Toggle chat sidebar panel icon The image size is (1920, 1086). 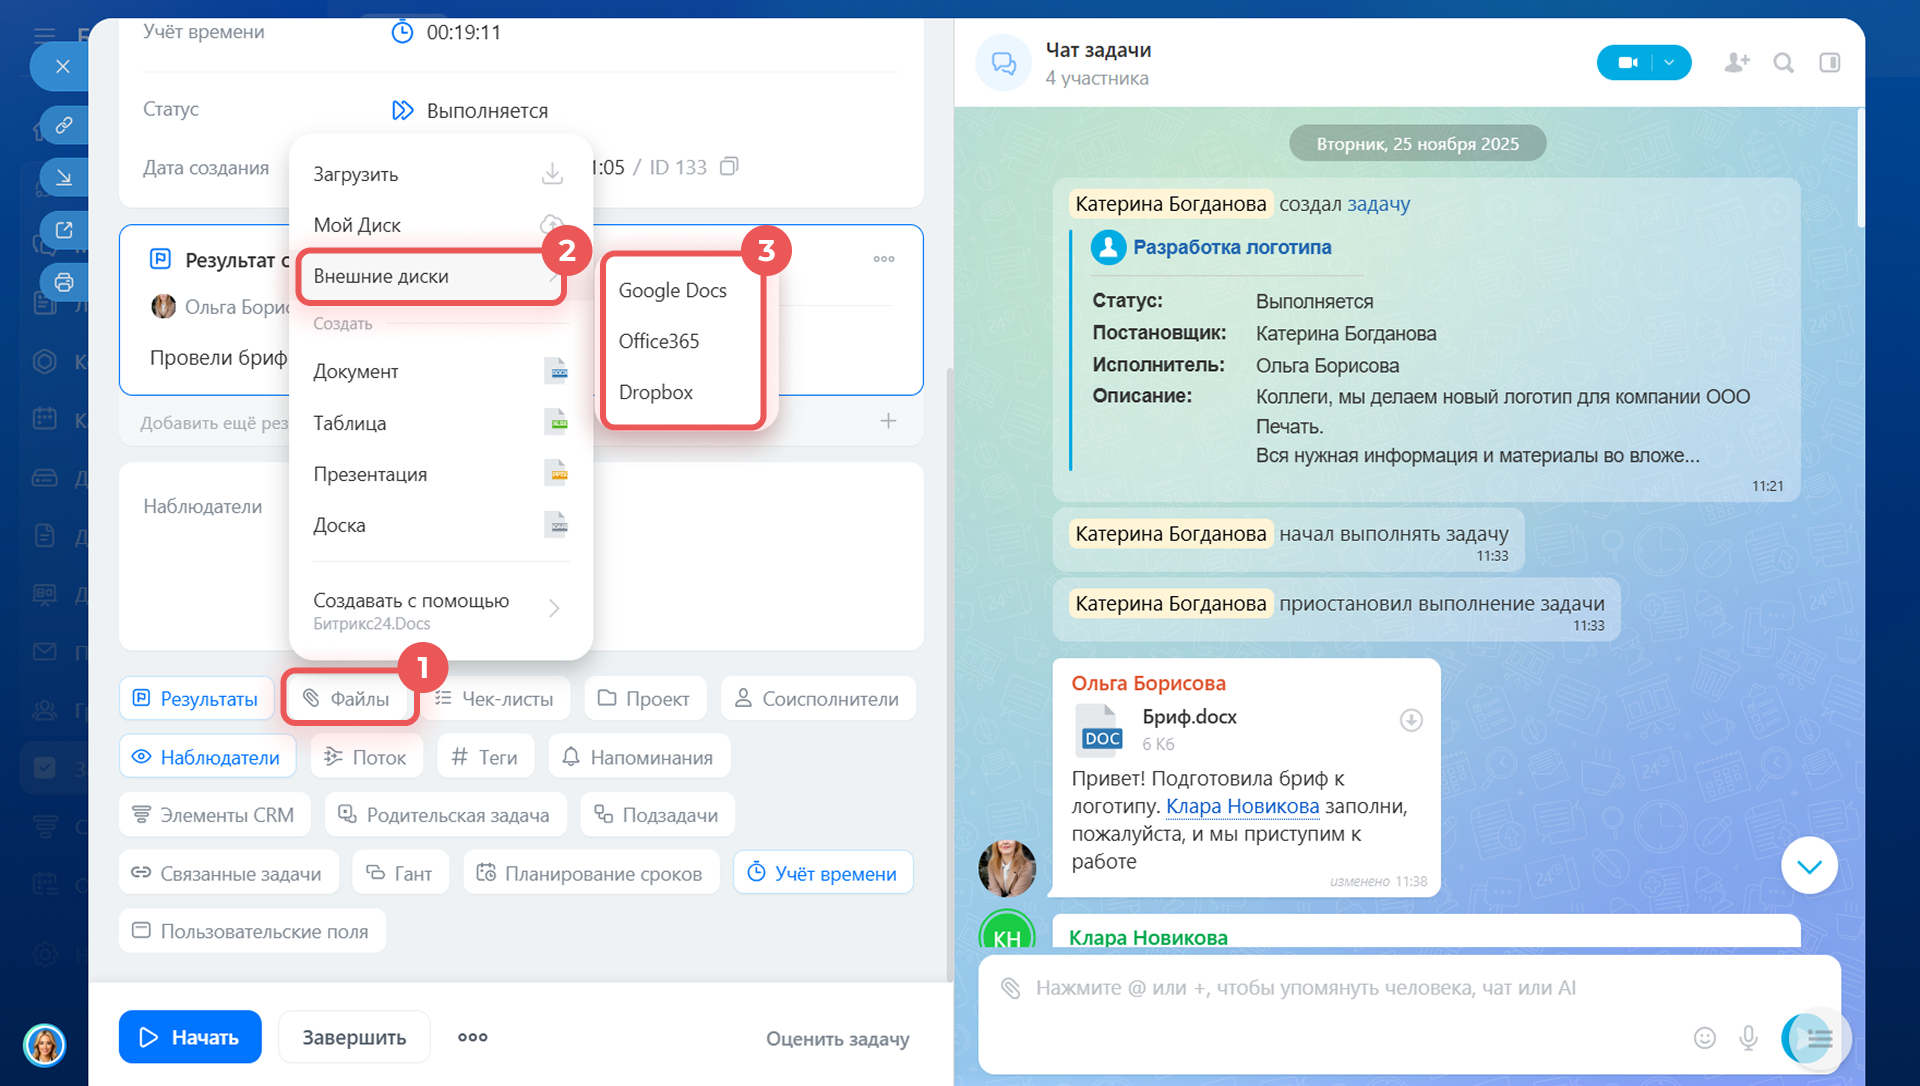pyautogui.click(x=1829, y=63)
